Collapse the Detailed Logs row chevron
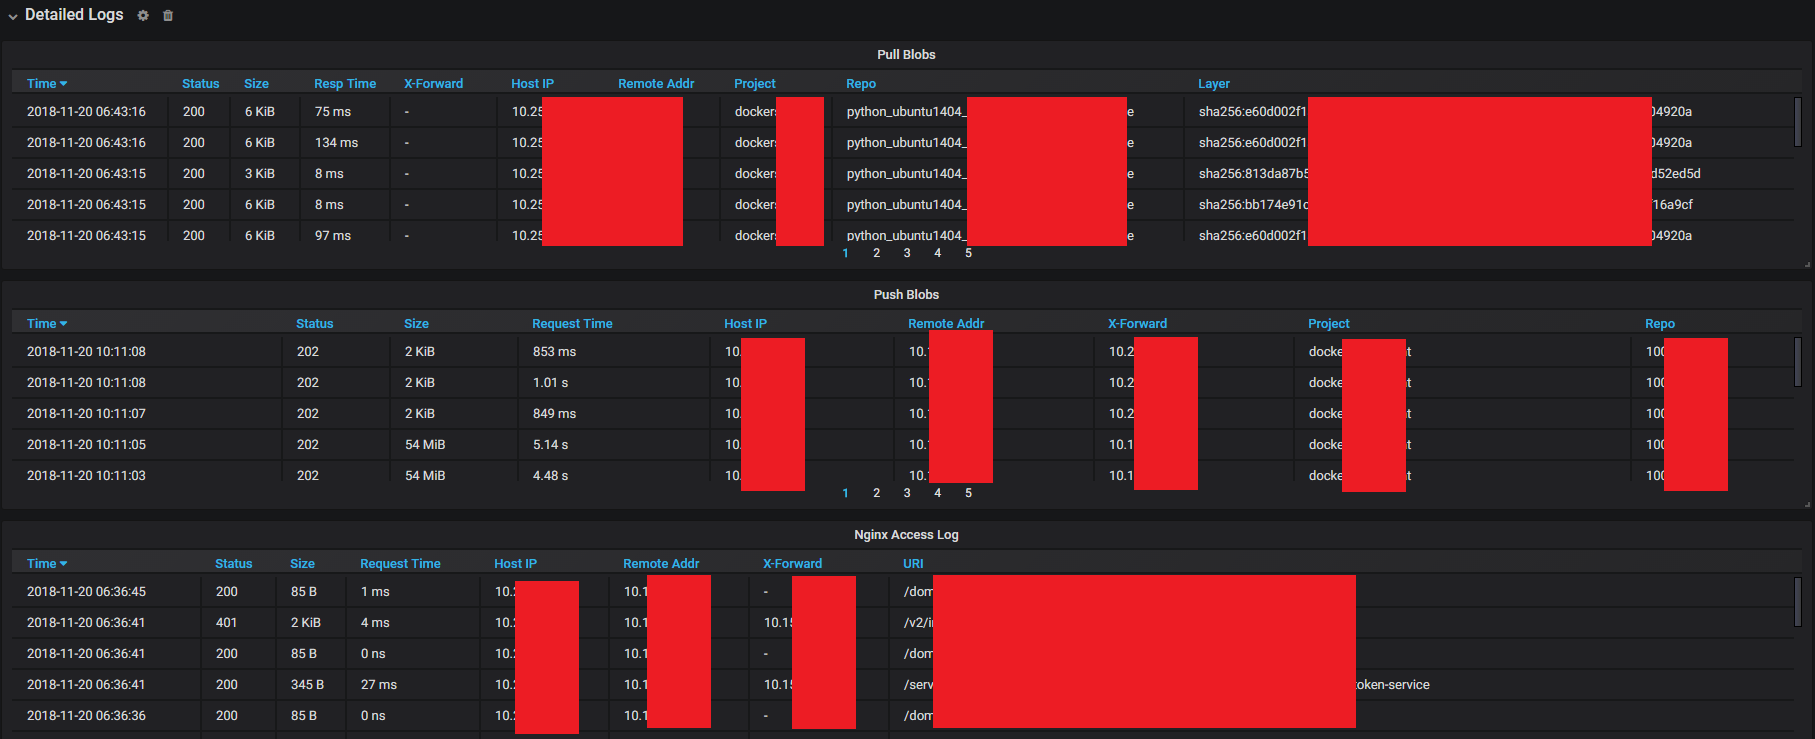The height and width of the screenshot is (739, 1815). point(13,16)
